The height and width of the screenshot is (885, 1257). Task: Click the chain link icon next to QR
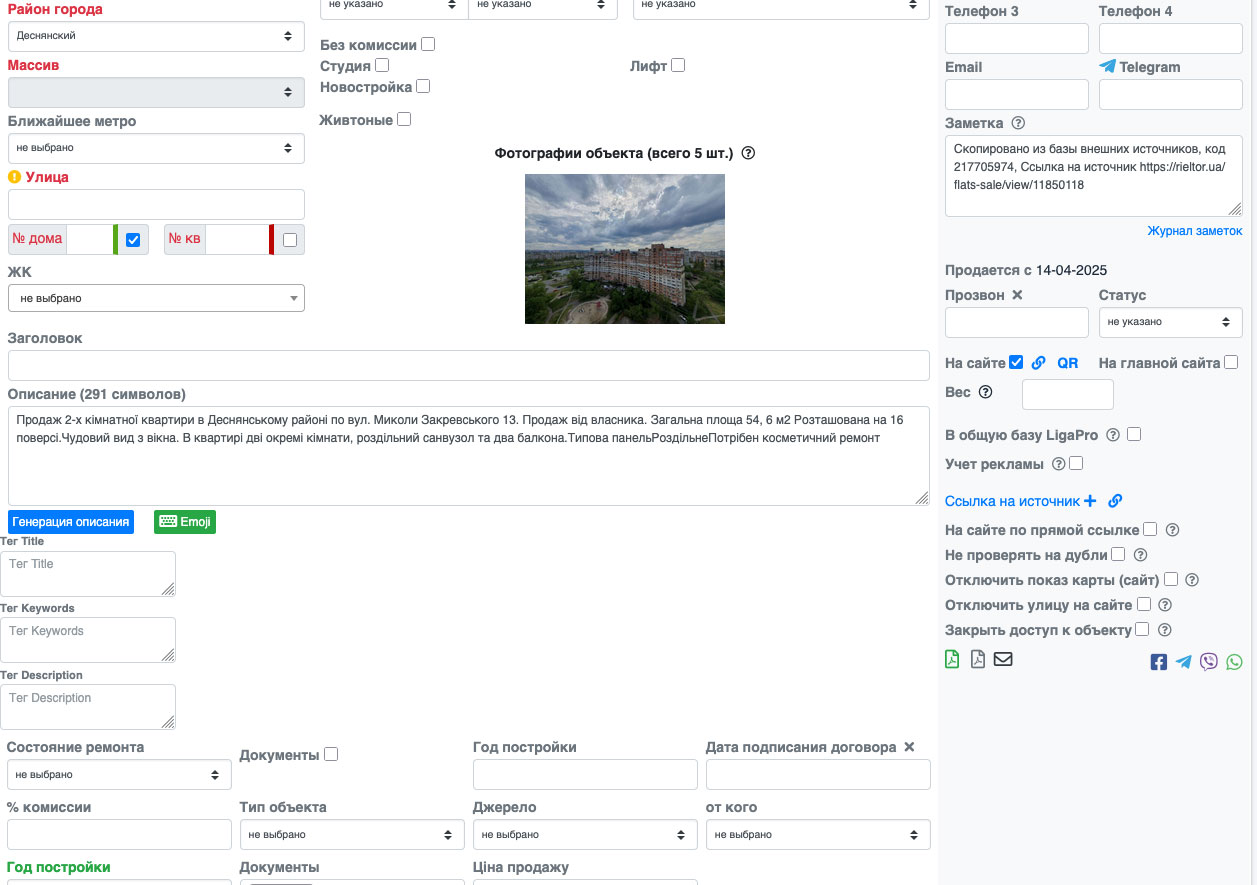[1039, 363]
